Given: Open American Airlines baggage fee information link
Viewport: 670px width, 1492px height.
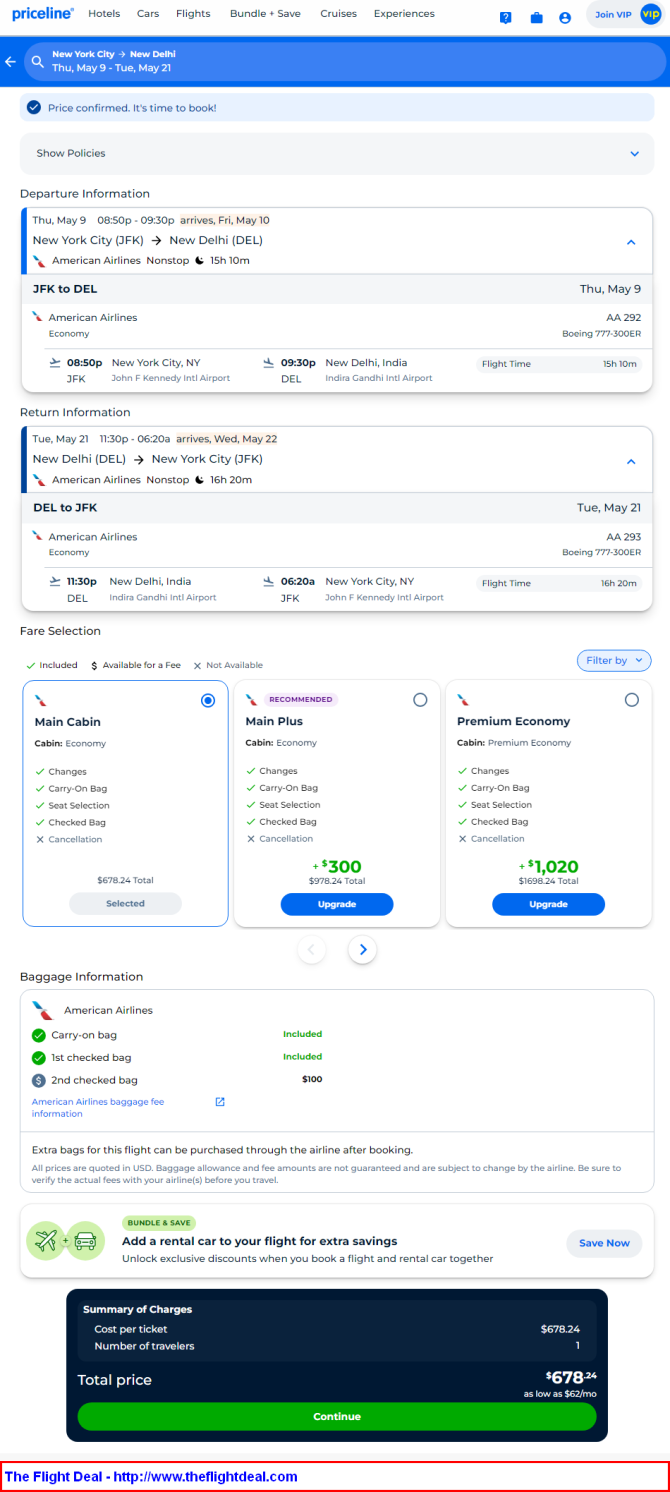Looking at the screenshot, I should click(98, 1107).
